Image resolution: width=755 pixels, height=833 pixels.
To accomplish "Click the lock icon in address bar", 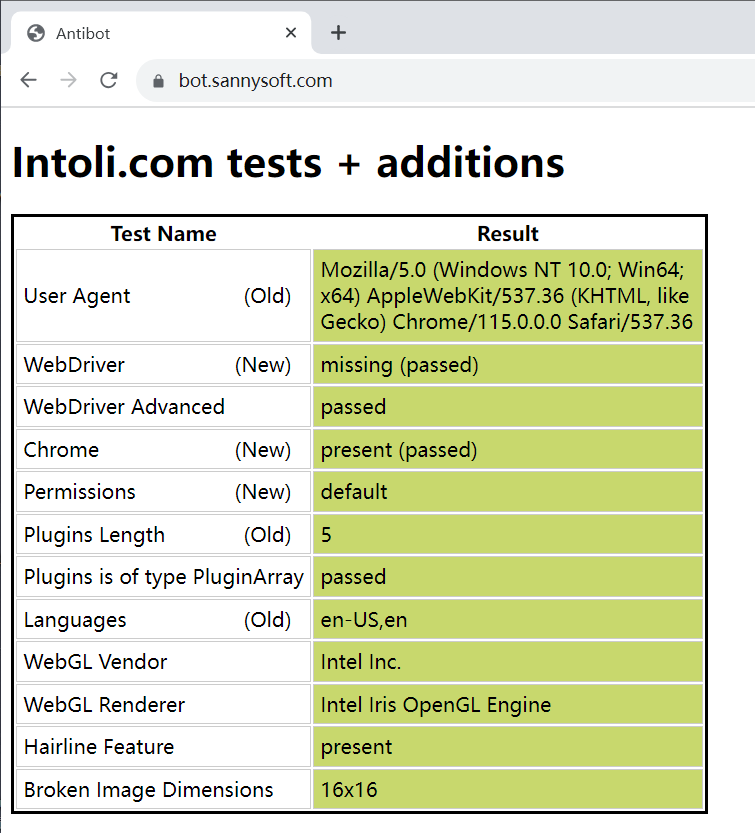I will (158, 81).
